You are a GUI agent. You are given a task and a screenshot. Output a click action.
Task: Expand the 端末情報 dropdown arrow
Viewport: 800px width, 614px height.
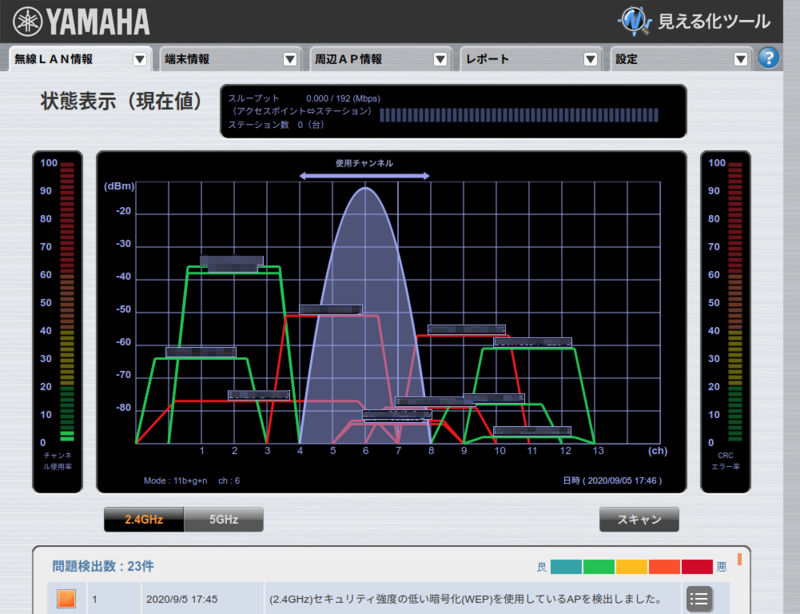pos(290,60)
